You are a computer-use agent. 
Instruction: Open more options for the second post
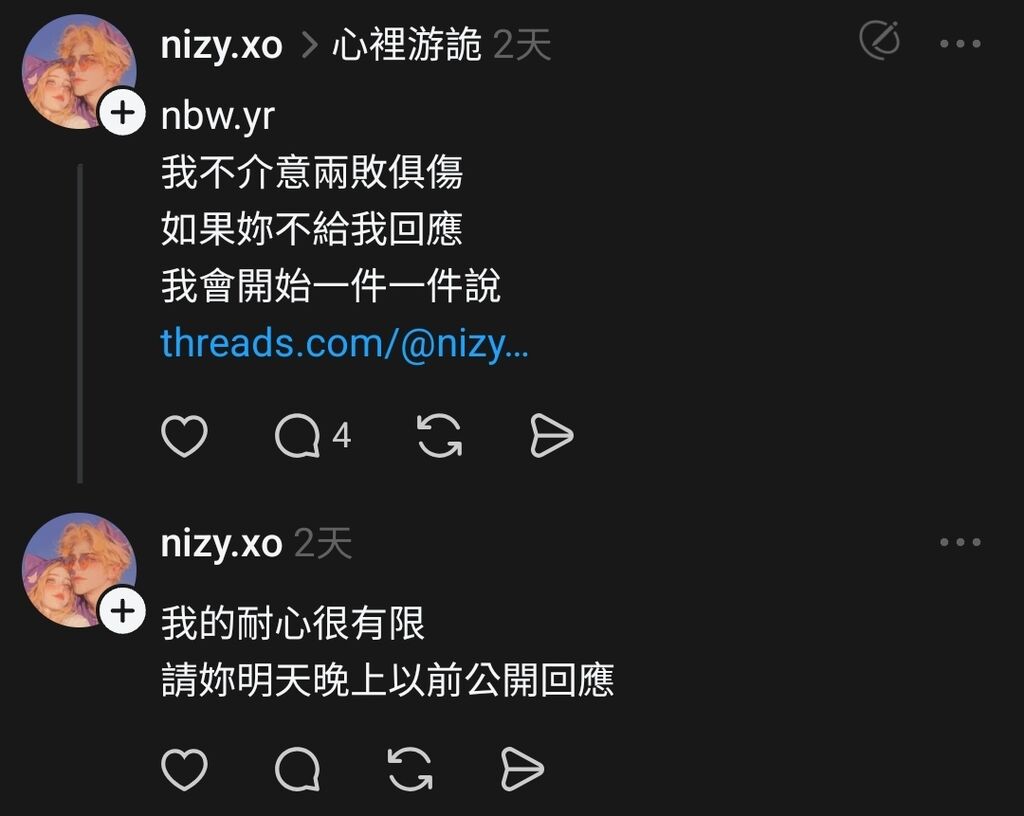960,542
